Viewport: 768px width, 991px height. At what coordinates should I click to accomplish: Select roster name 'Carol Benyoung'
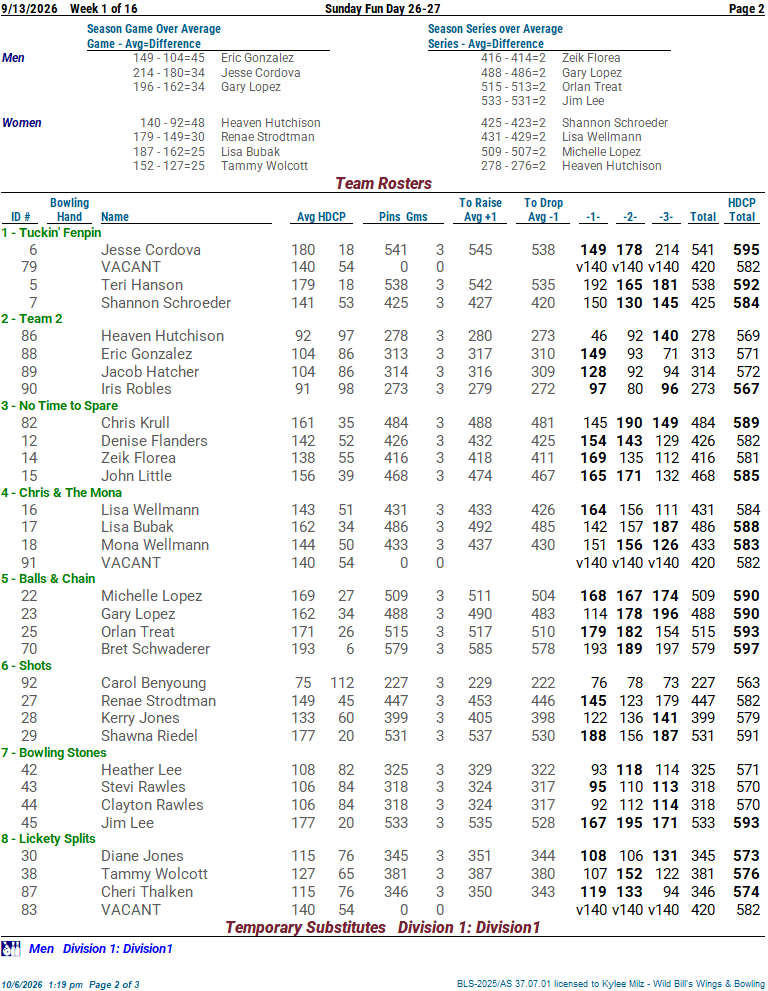tap(154, 683)
